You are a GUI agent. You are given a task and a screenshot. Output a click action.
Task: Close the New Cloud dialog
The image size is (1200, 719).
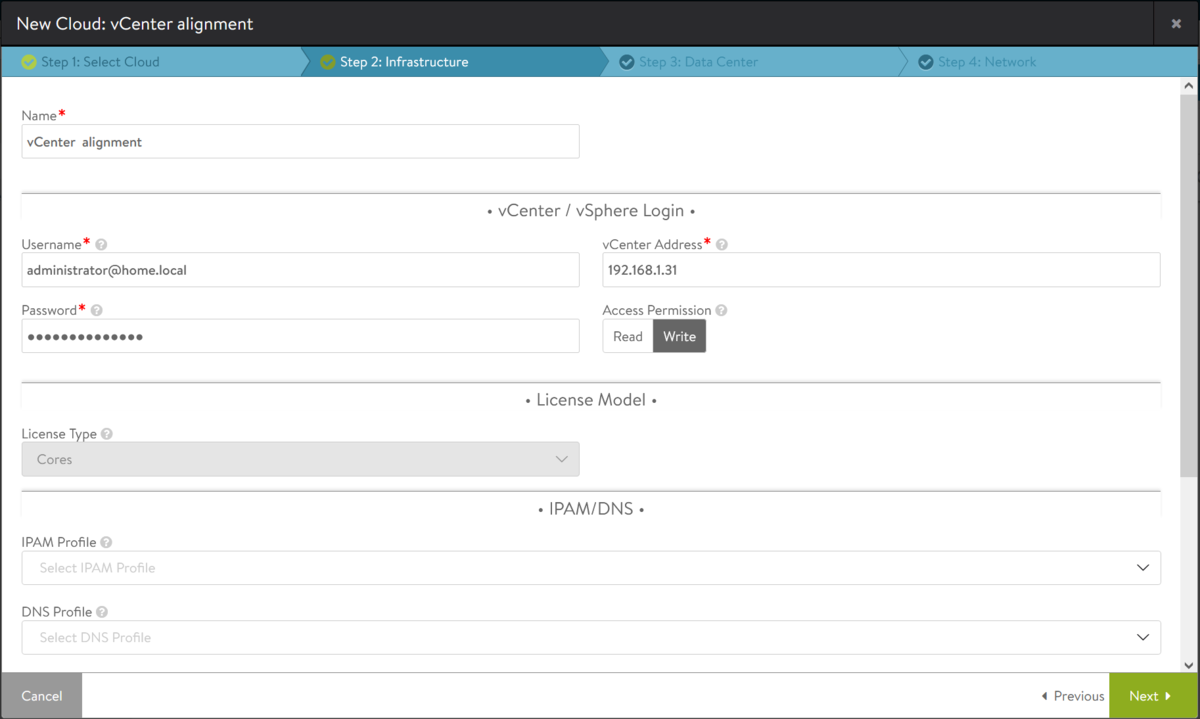[1176, 23]
